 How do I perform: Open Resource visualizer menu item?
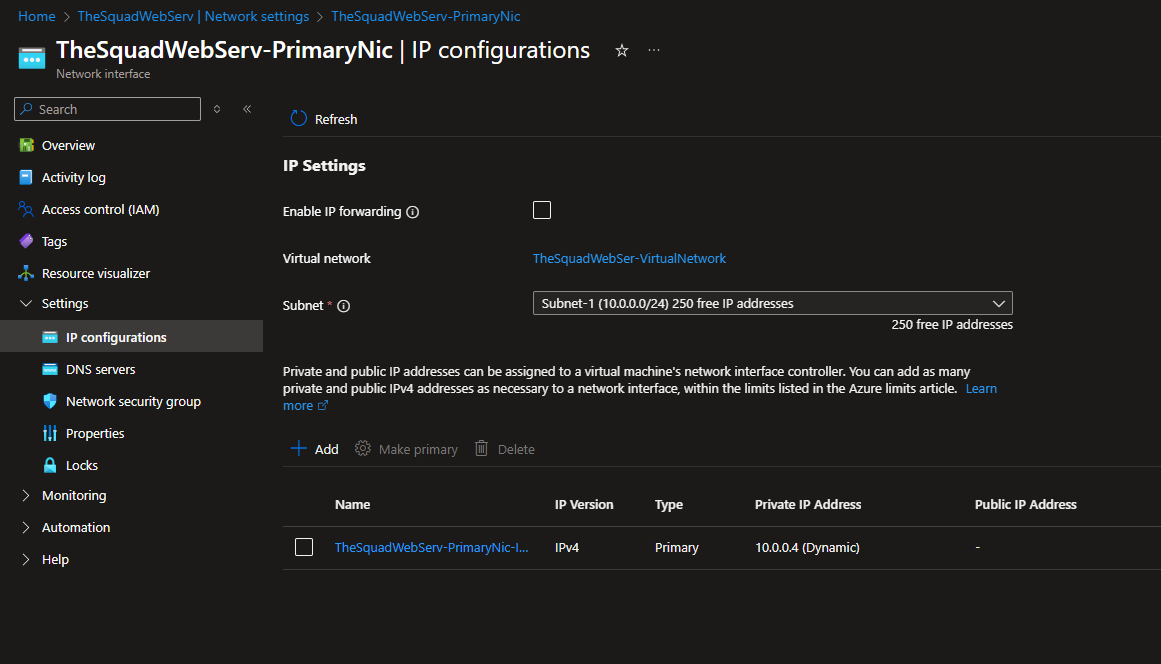96,274
